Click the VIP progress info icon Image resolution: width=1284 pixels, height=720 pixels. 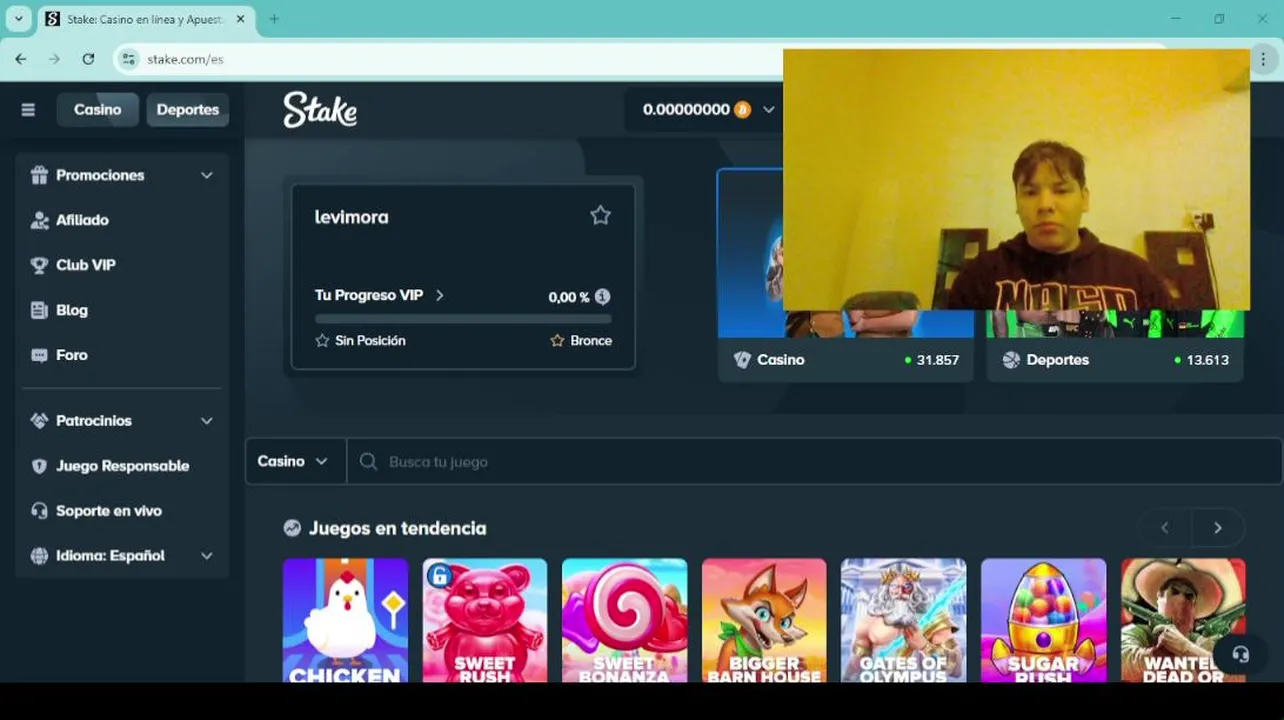pos(602,296)
